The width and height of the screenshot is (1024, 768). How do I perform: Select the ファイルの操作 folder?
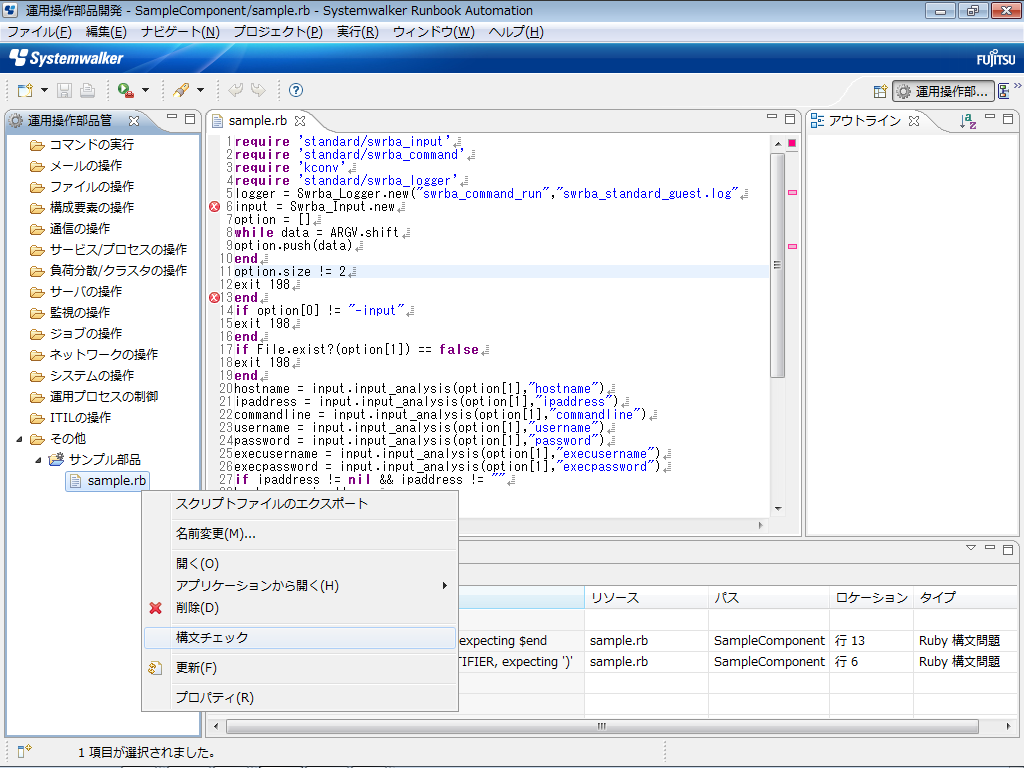pyautogui.click(x=82, y=187)
